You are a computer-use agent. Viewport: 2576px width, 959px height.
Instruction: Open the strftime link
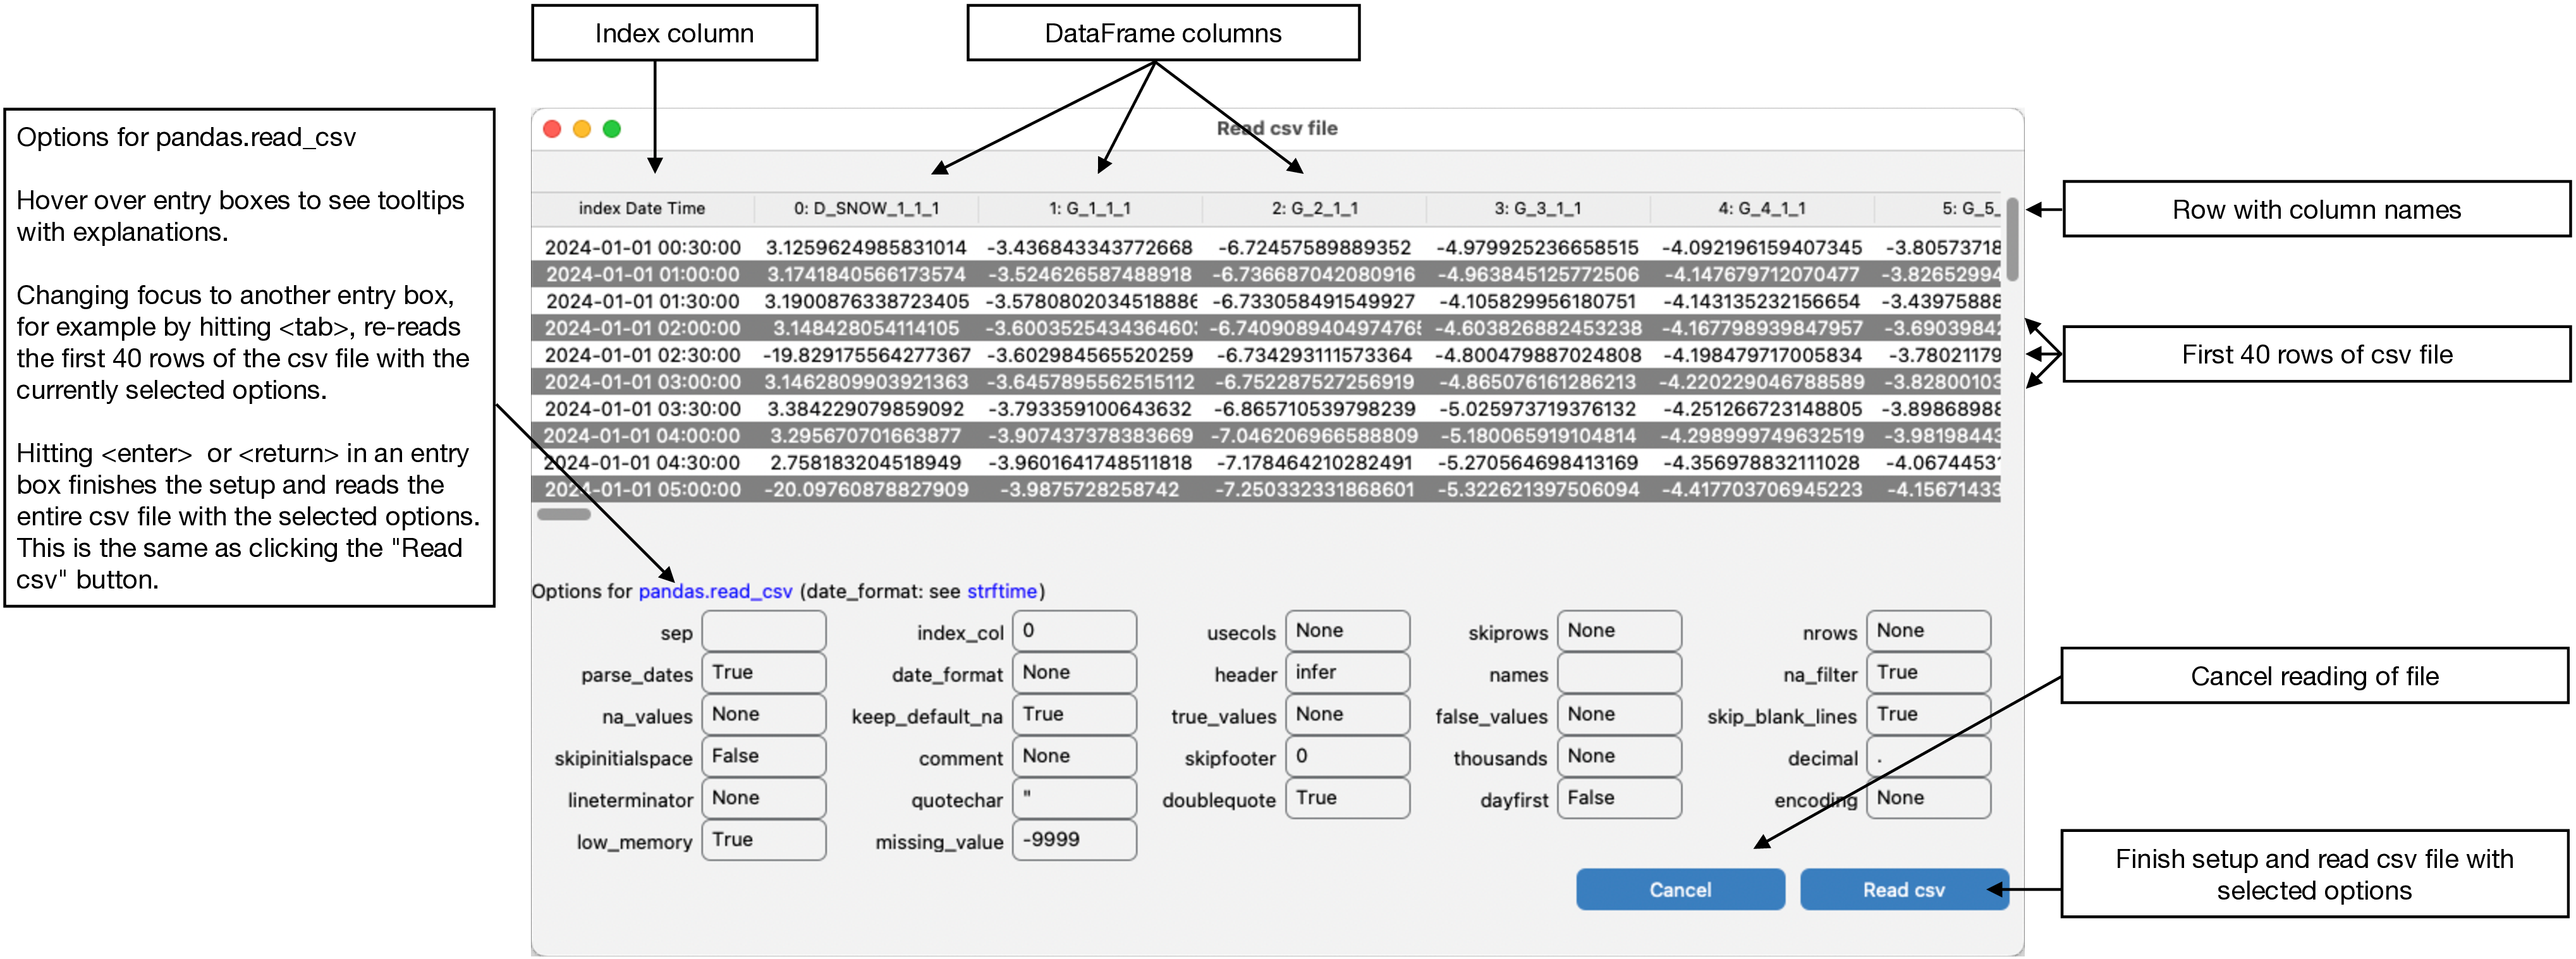click(x=1001, y=591)
